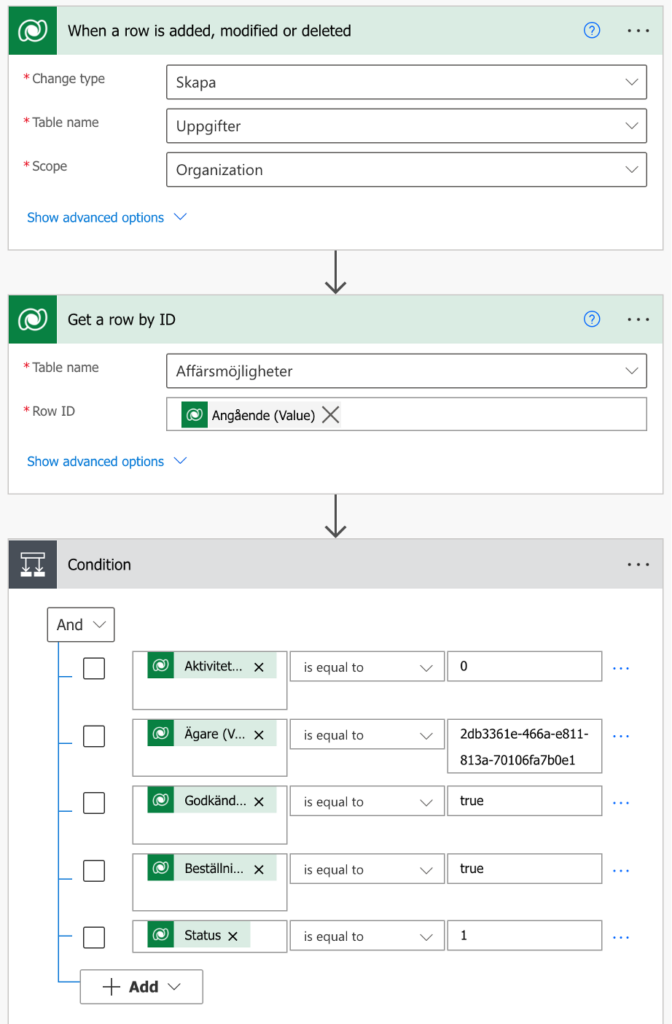Screen dimensions: 672x1024
Task: Open ellipsis menu of Get a row by ID
Action: pyautogui.click(x=638, y=319)
